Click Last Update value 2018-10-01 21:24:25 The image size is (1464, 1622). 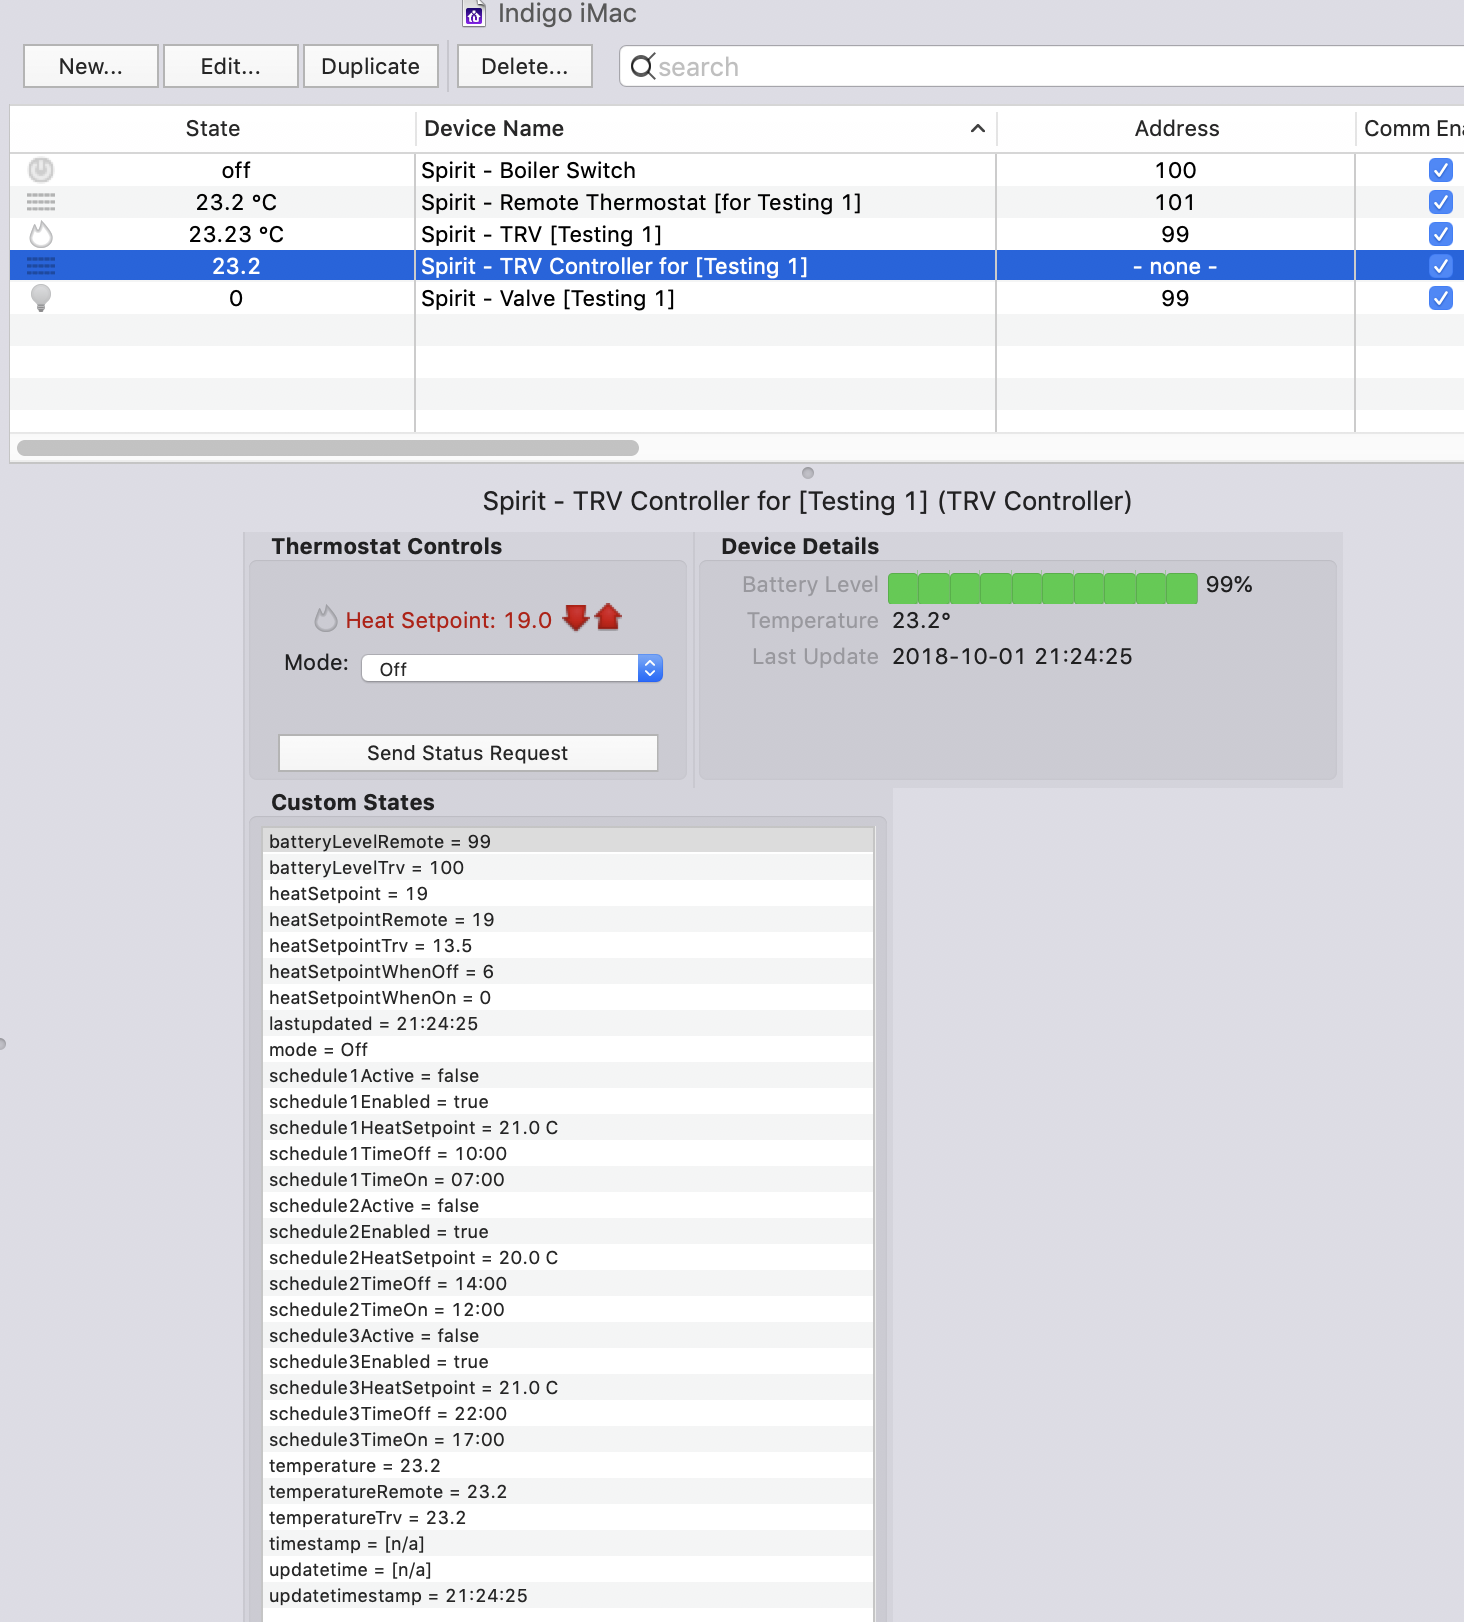click(1012, 656)
